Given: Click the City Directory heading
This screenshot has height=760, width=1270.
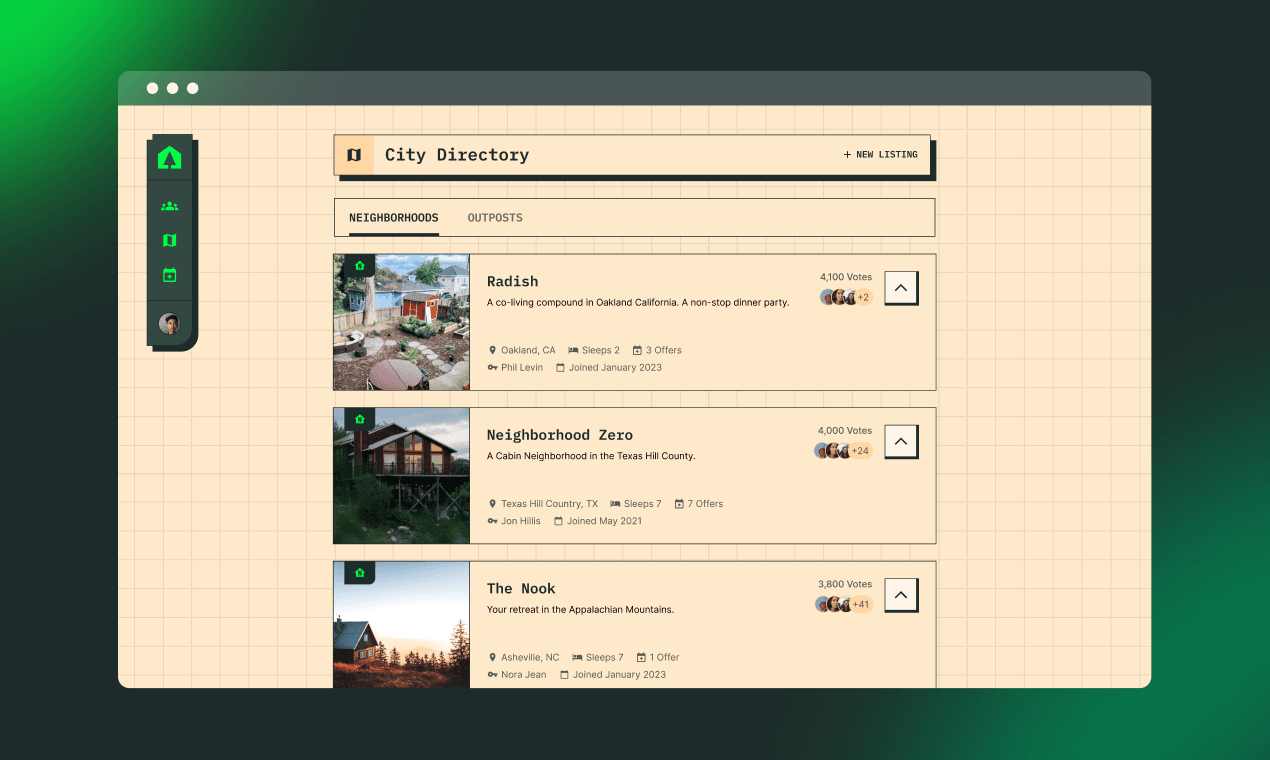Looking at the screenshot, I should click(x=457, y=155).
